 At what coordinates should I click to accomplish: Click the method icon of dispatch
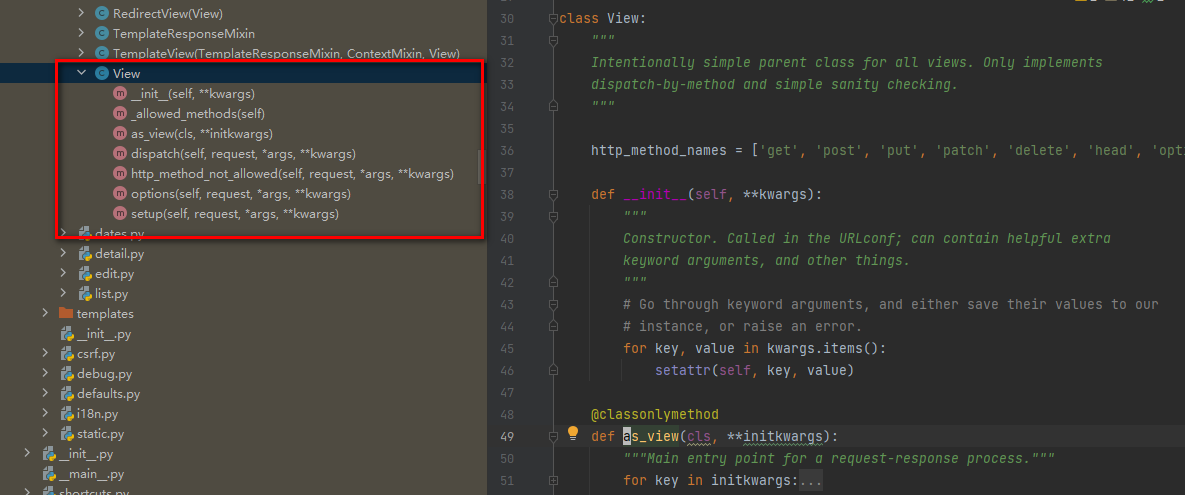(119, 153)
